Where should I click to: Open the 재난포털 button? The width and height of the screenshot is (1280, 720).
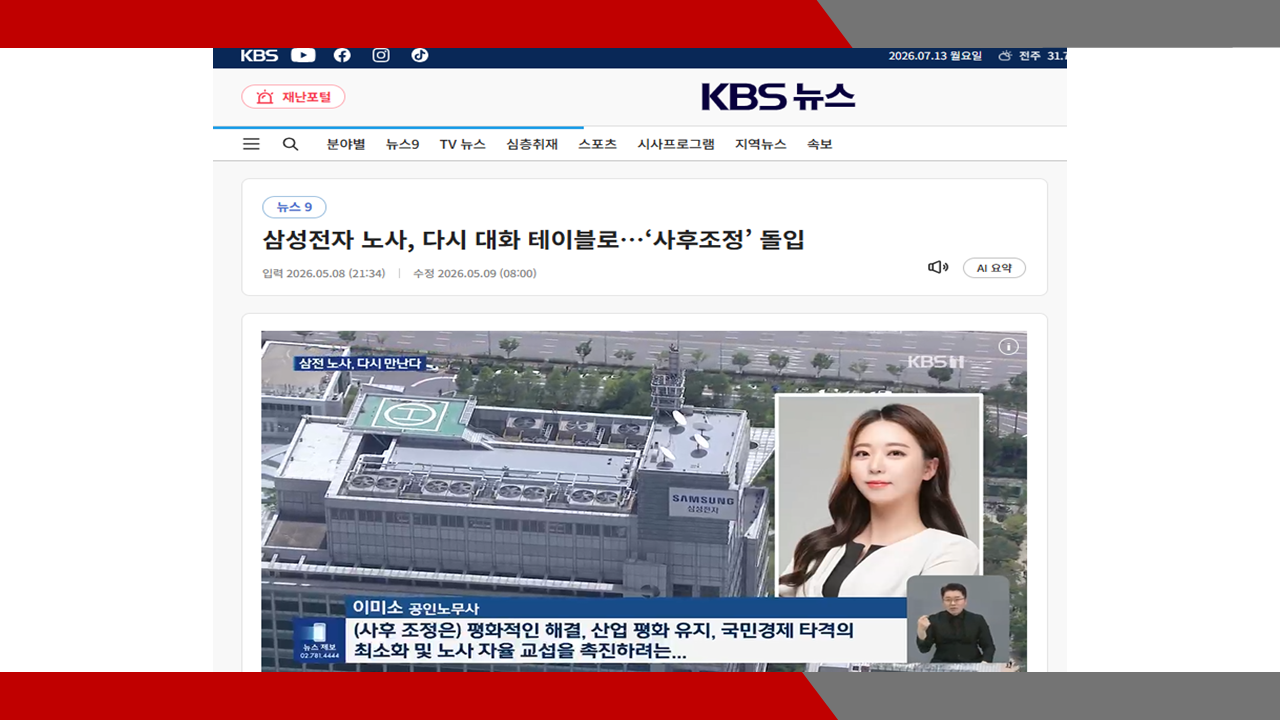(x=293, y=97)
